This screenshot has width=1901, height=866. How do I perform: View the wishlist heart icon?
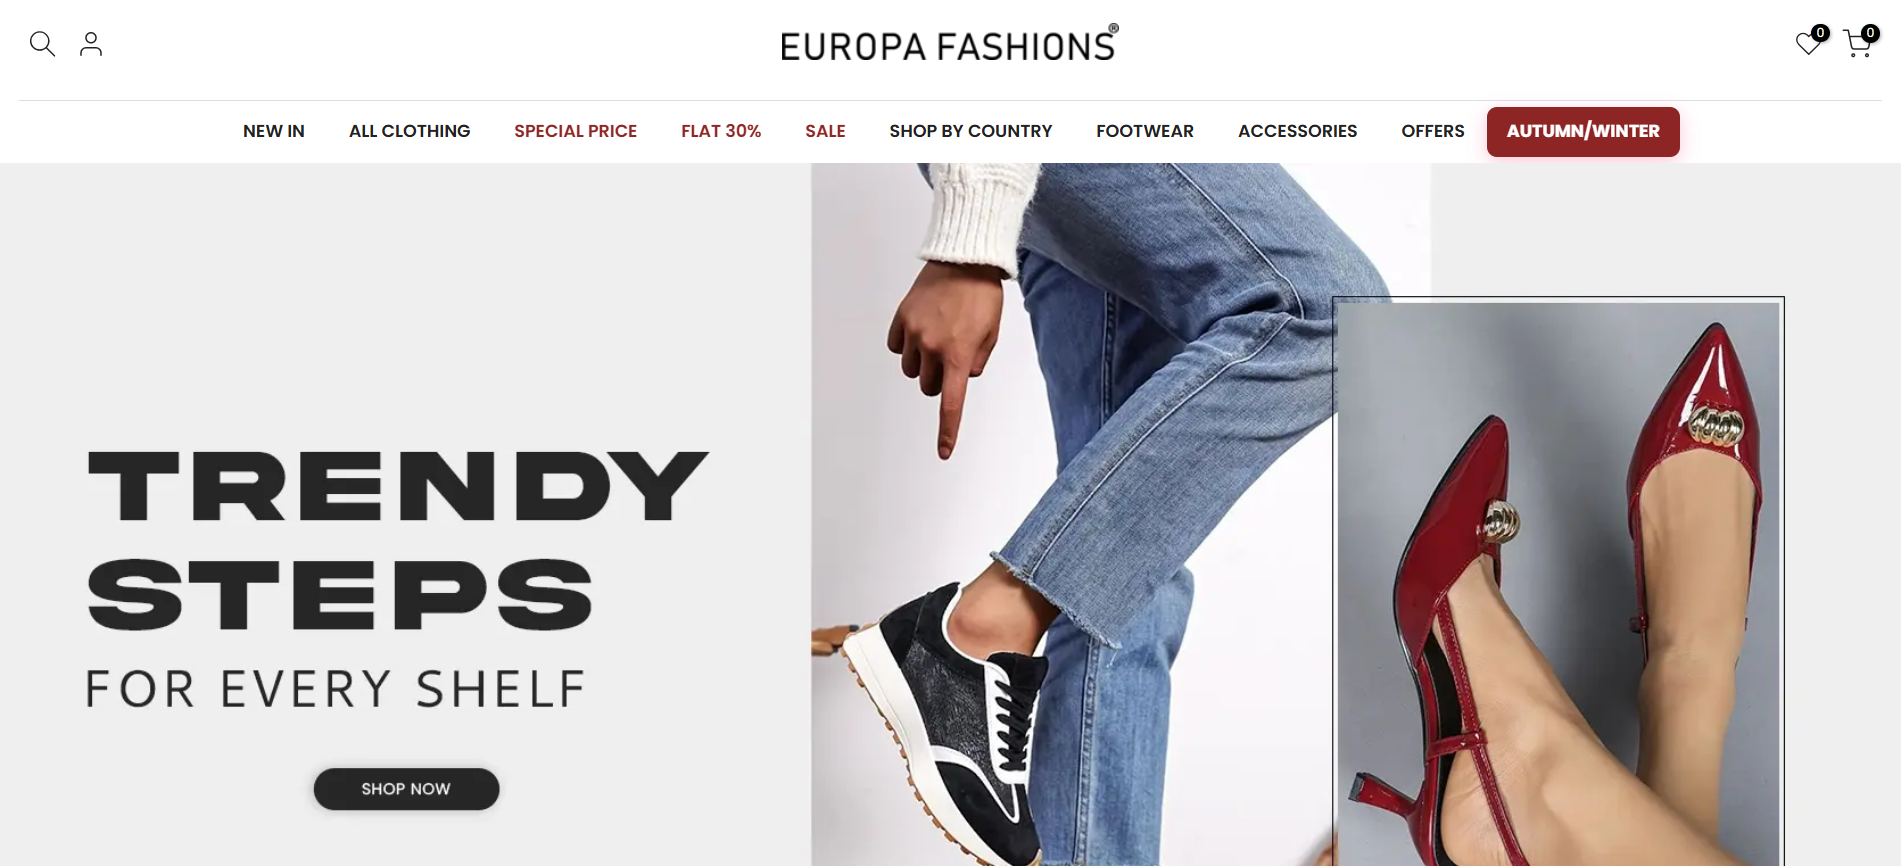[1808, 44]
